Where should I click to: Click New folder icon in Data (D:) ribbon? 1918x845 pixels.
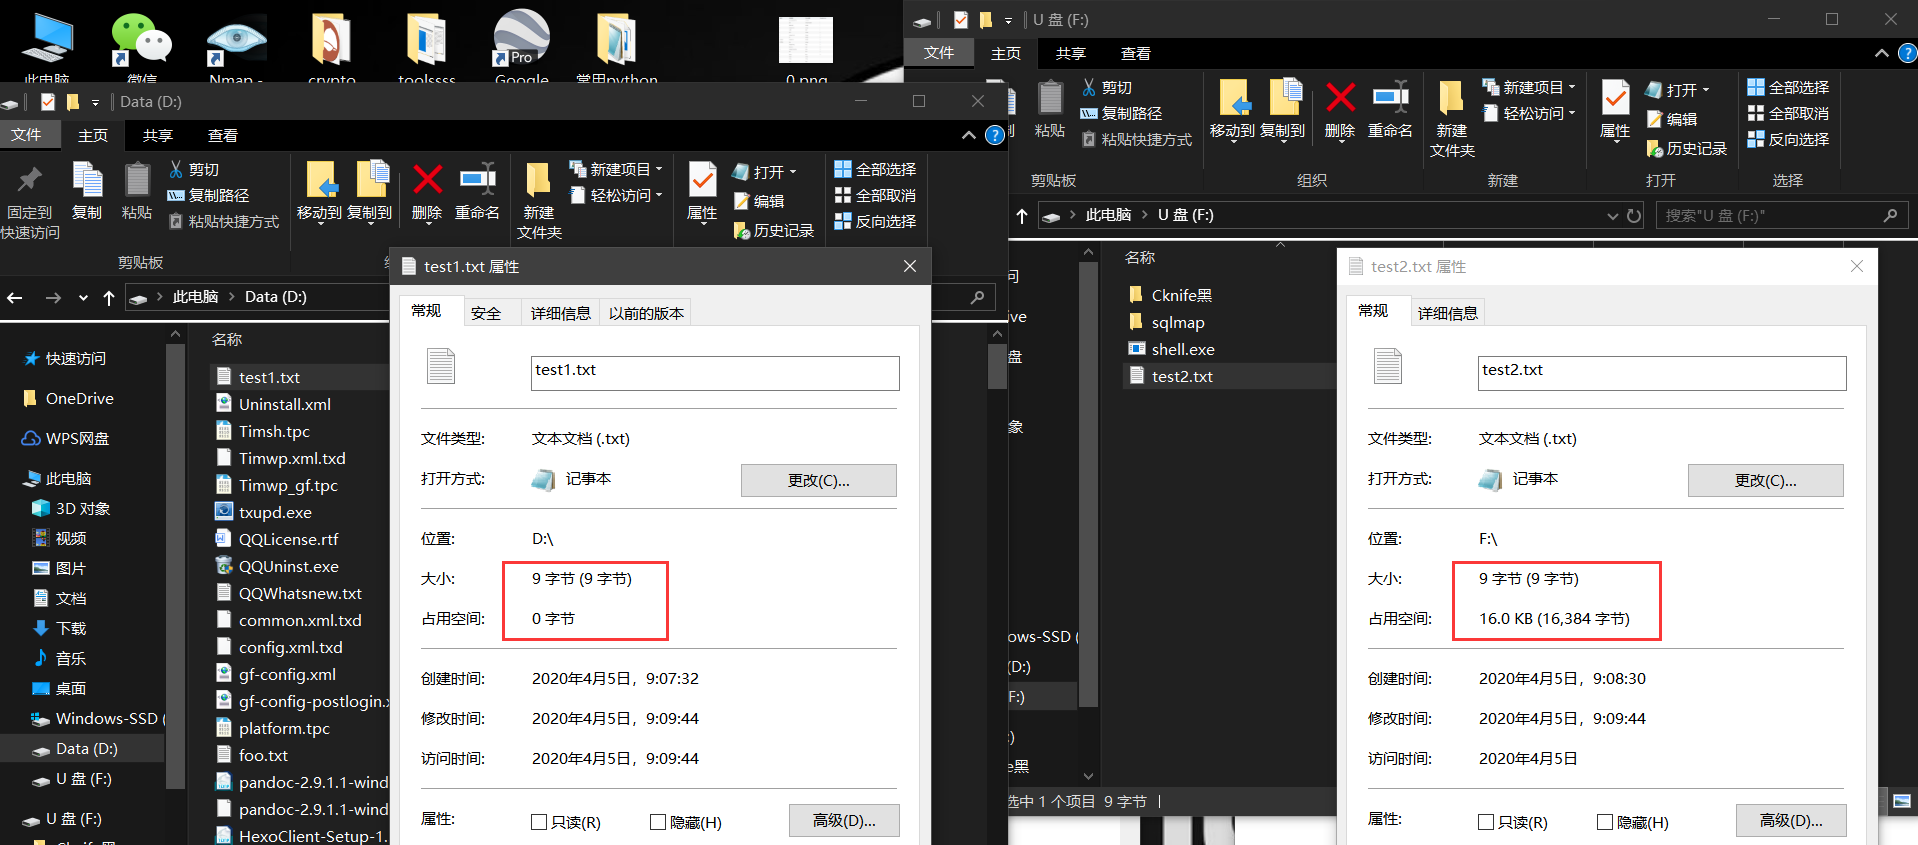538,180
